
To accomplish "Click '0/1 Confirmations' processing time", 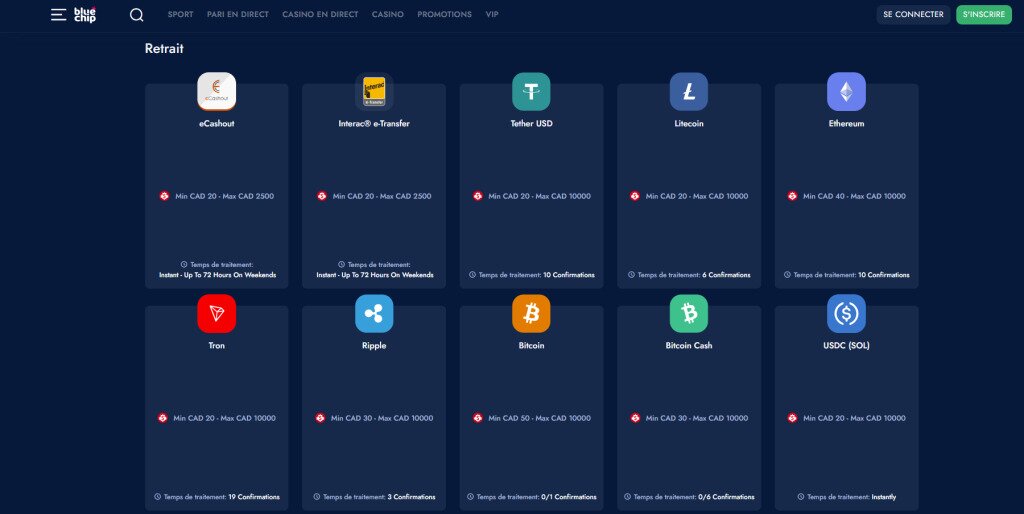I will 569,497.
